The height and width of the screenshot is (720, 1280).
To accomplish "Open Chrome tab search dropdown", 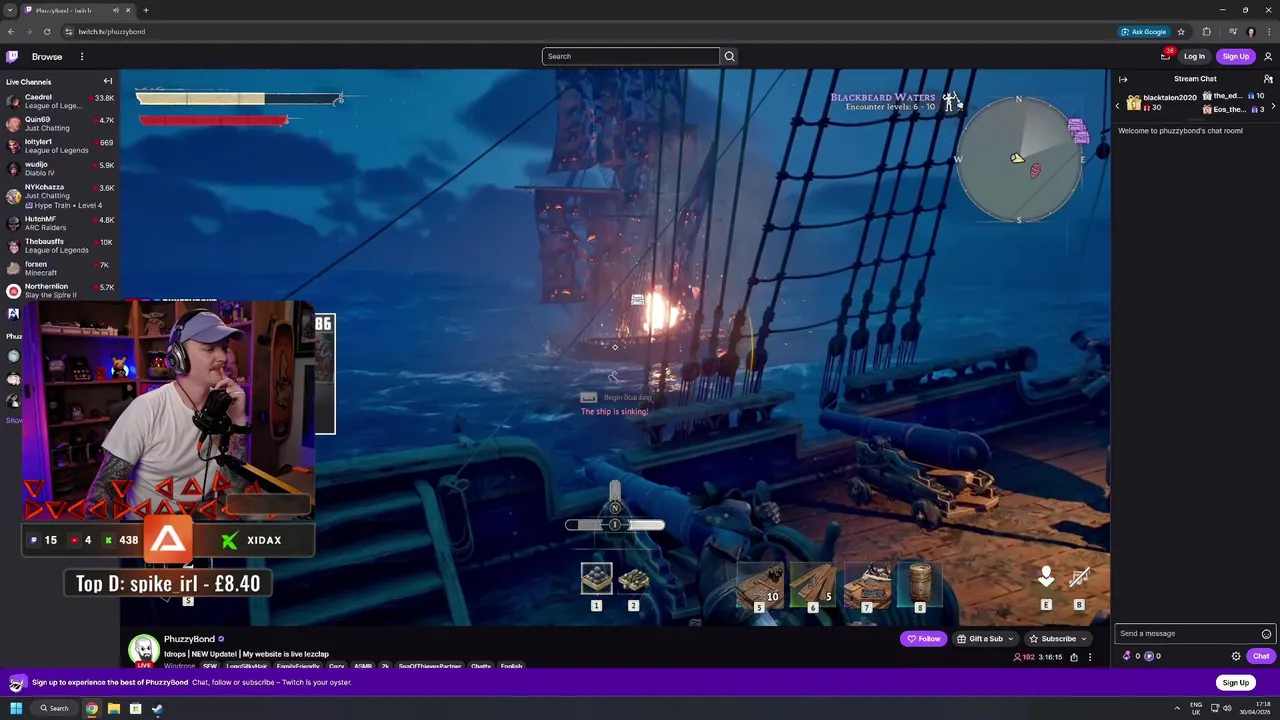I will 10,10.
